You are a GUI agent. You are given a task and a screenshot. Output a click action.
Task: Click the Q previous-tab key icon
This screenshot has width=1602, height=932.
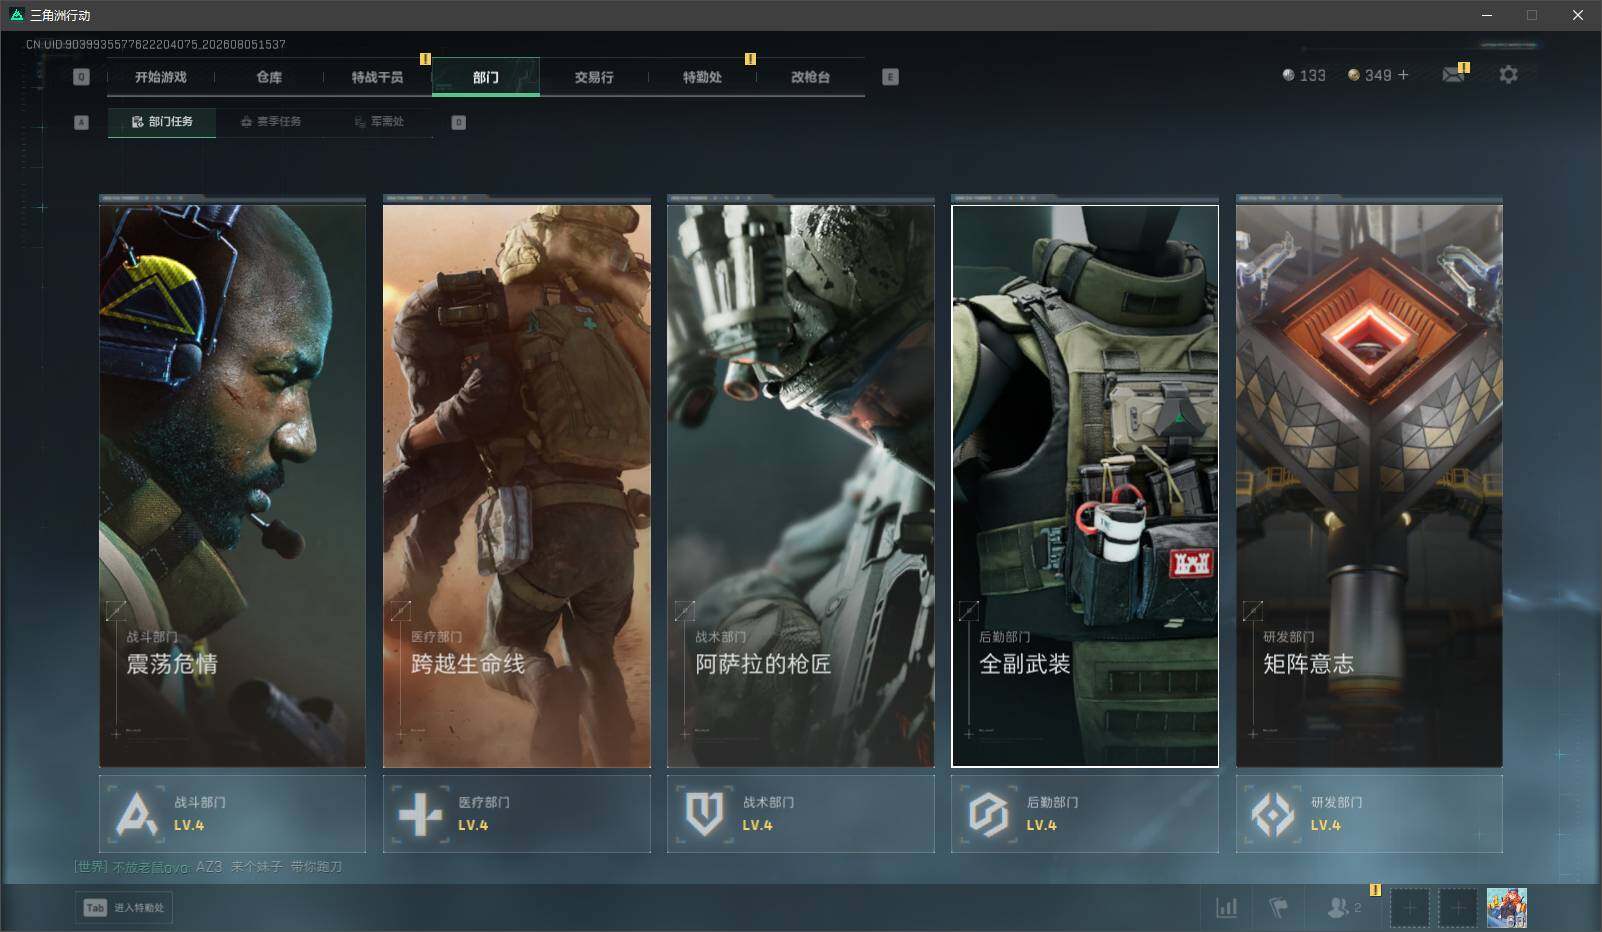pos(82,77)
